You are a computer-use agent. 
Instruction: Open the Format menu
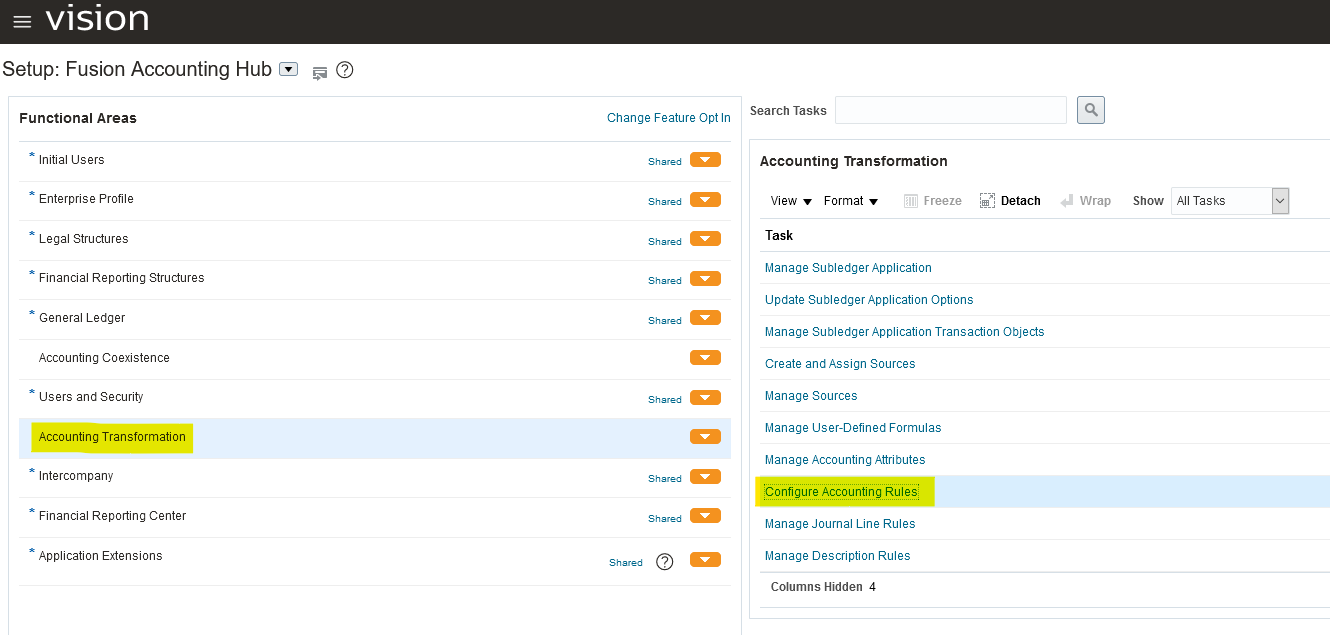pyautogui.click(x=850, y=201)
